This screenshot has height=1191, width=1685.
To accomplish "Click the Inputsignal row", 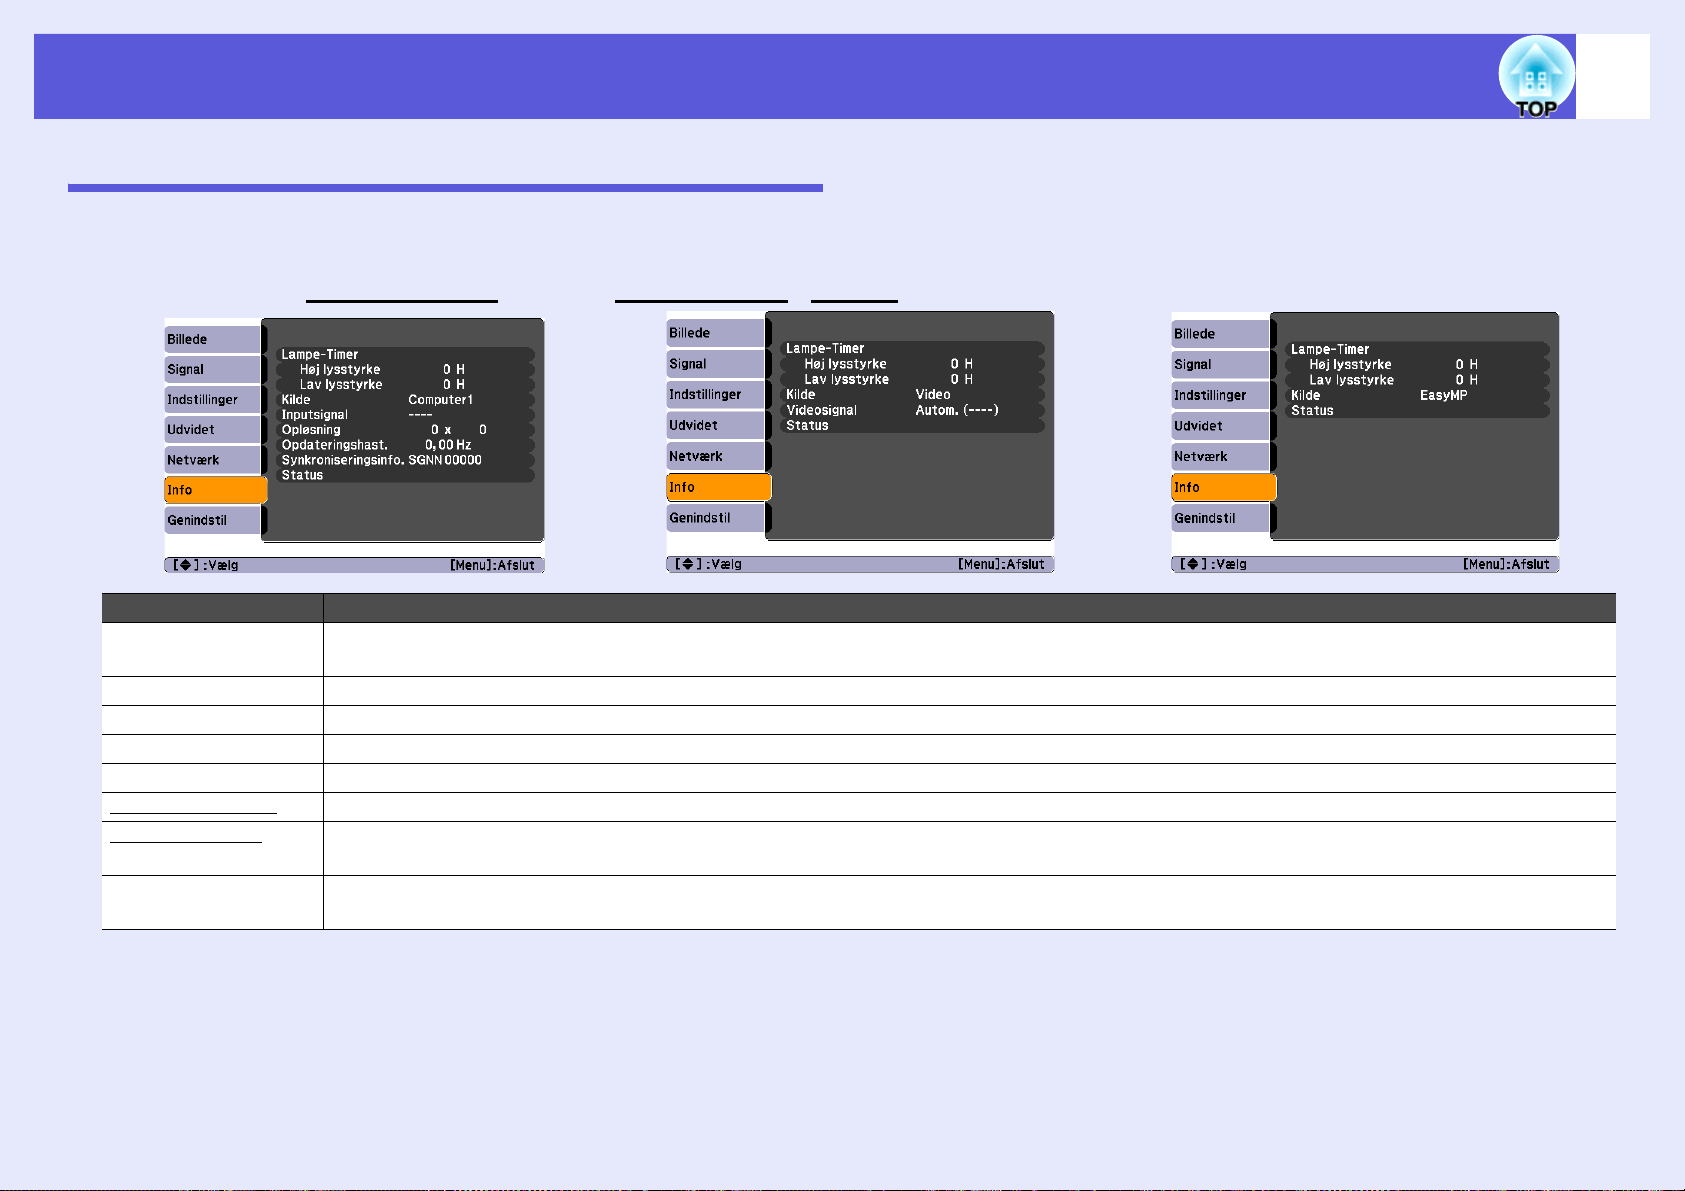I will (x=405, y=414).
